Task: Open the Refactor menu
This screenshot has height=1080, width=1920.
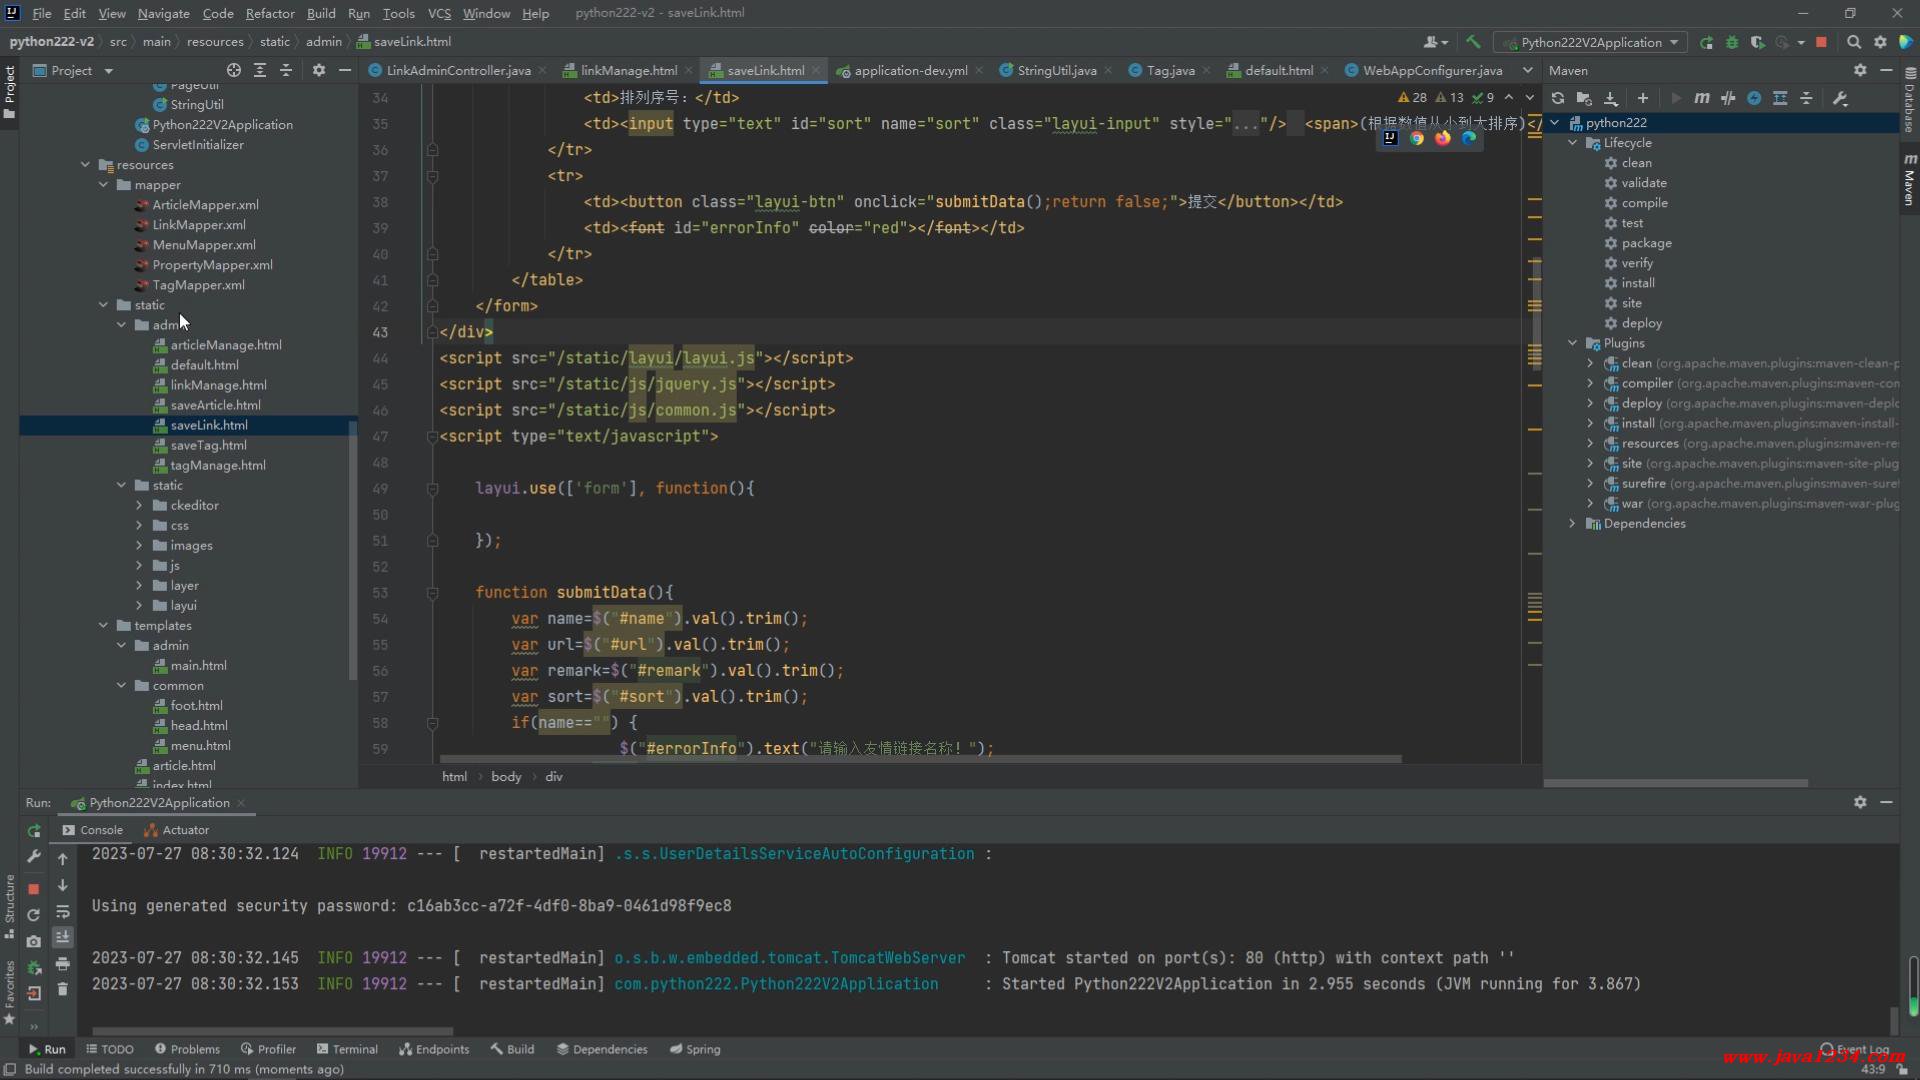Action: click(x=270, y=13)
